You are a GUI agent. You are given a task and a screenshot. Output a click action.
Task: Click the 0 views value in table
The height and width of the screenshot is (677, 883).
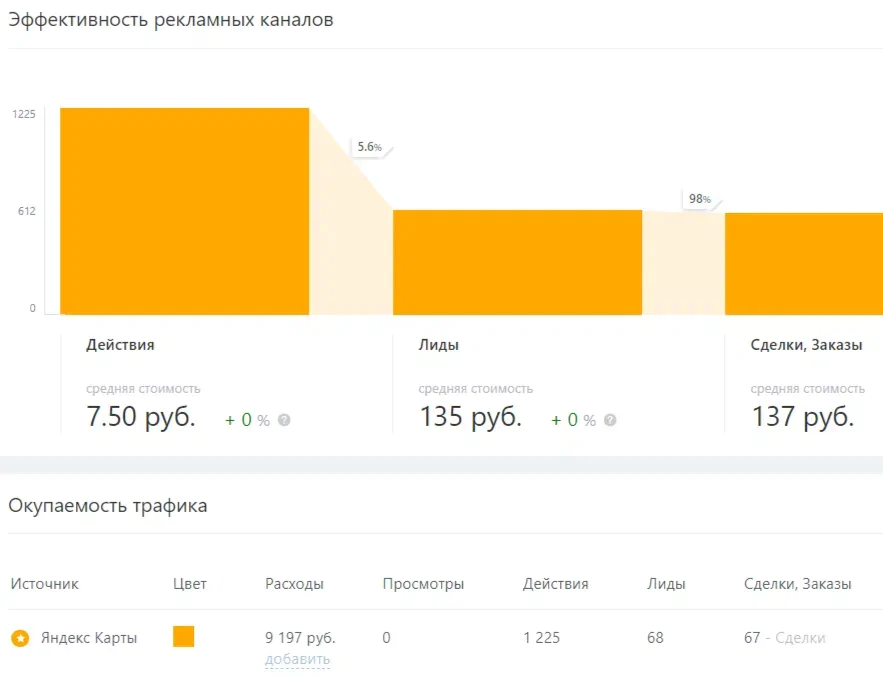point(386,638)
